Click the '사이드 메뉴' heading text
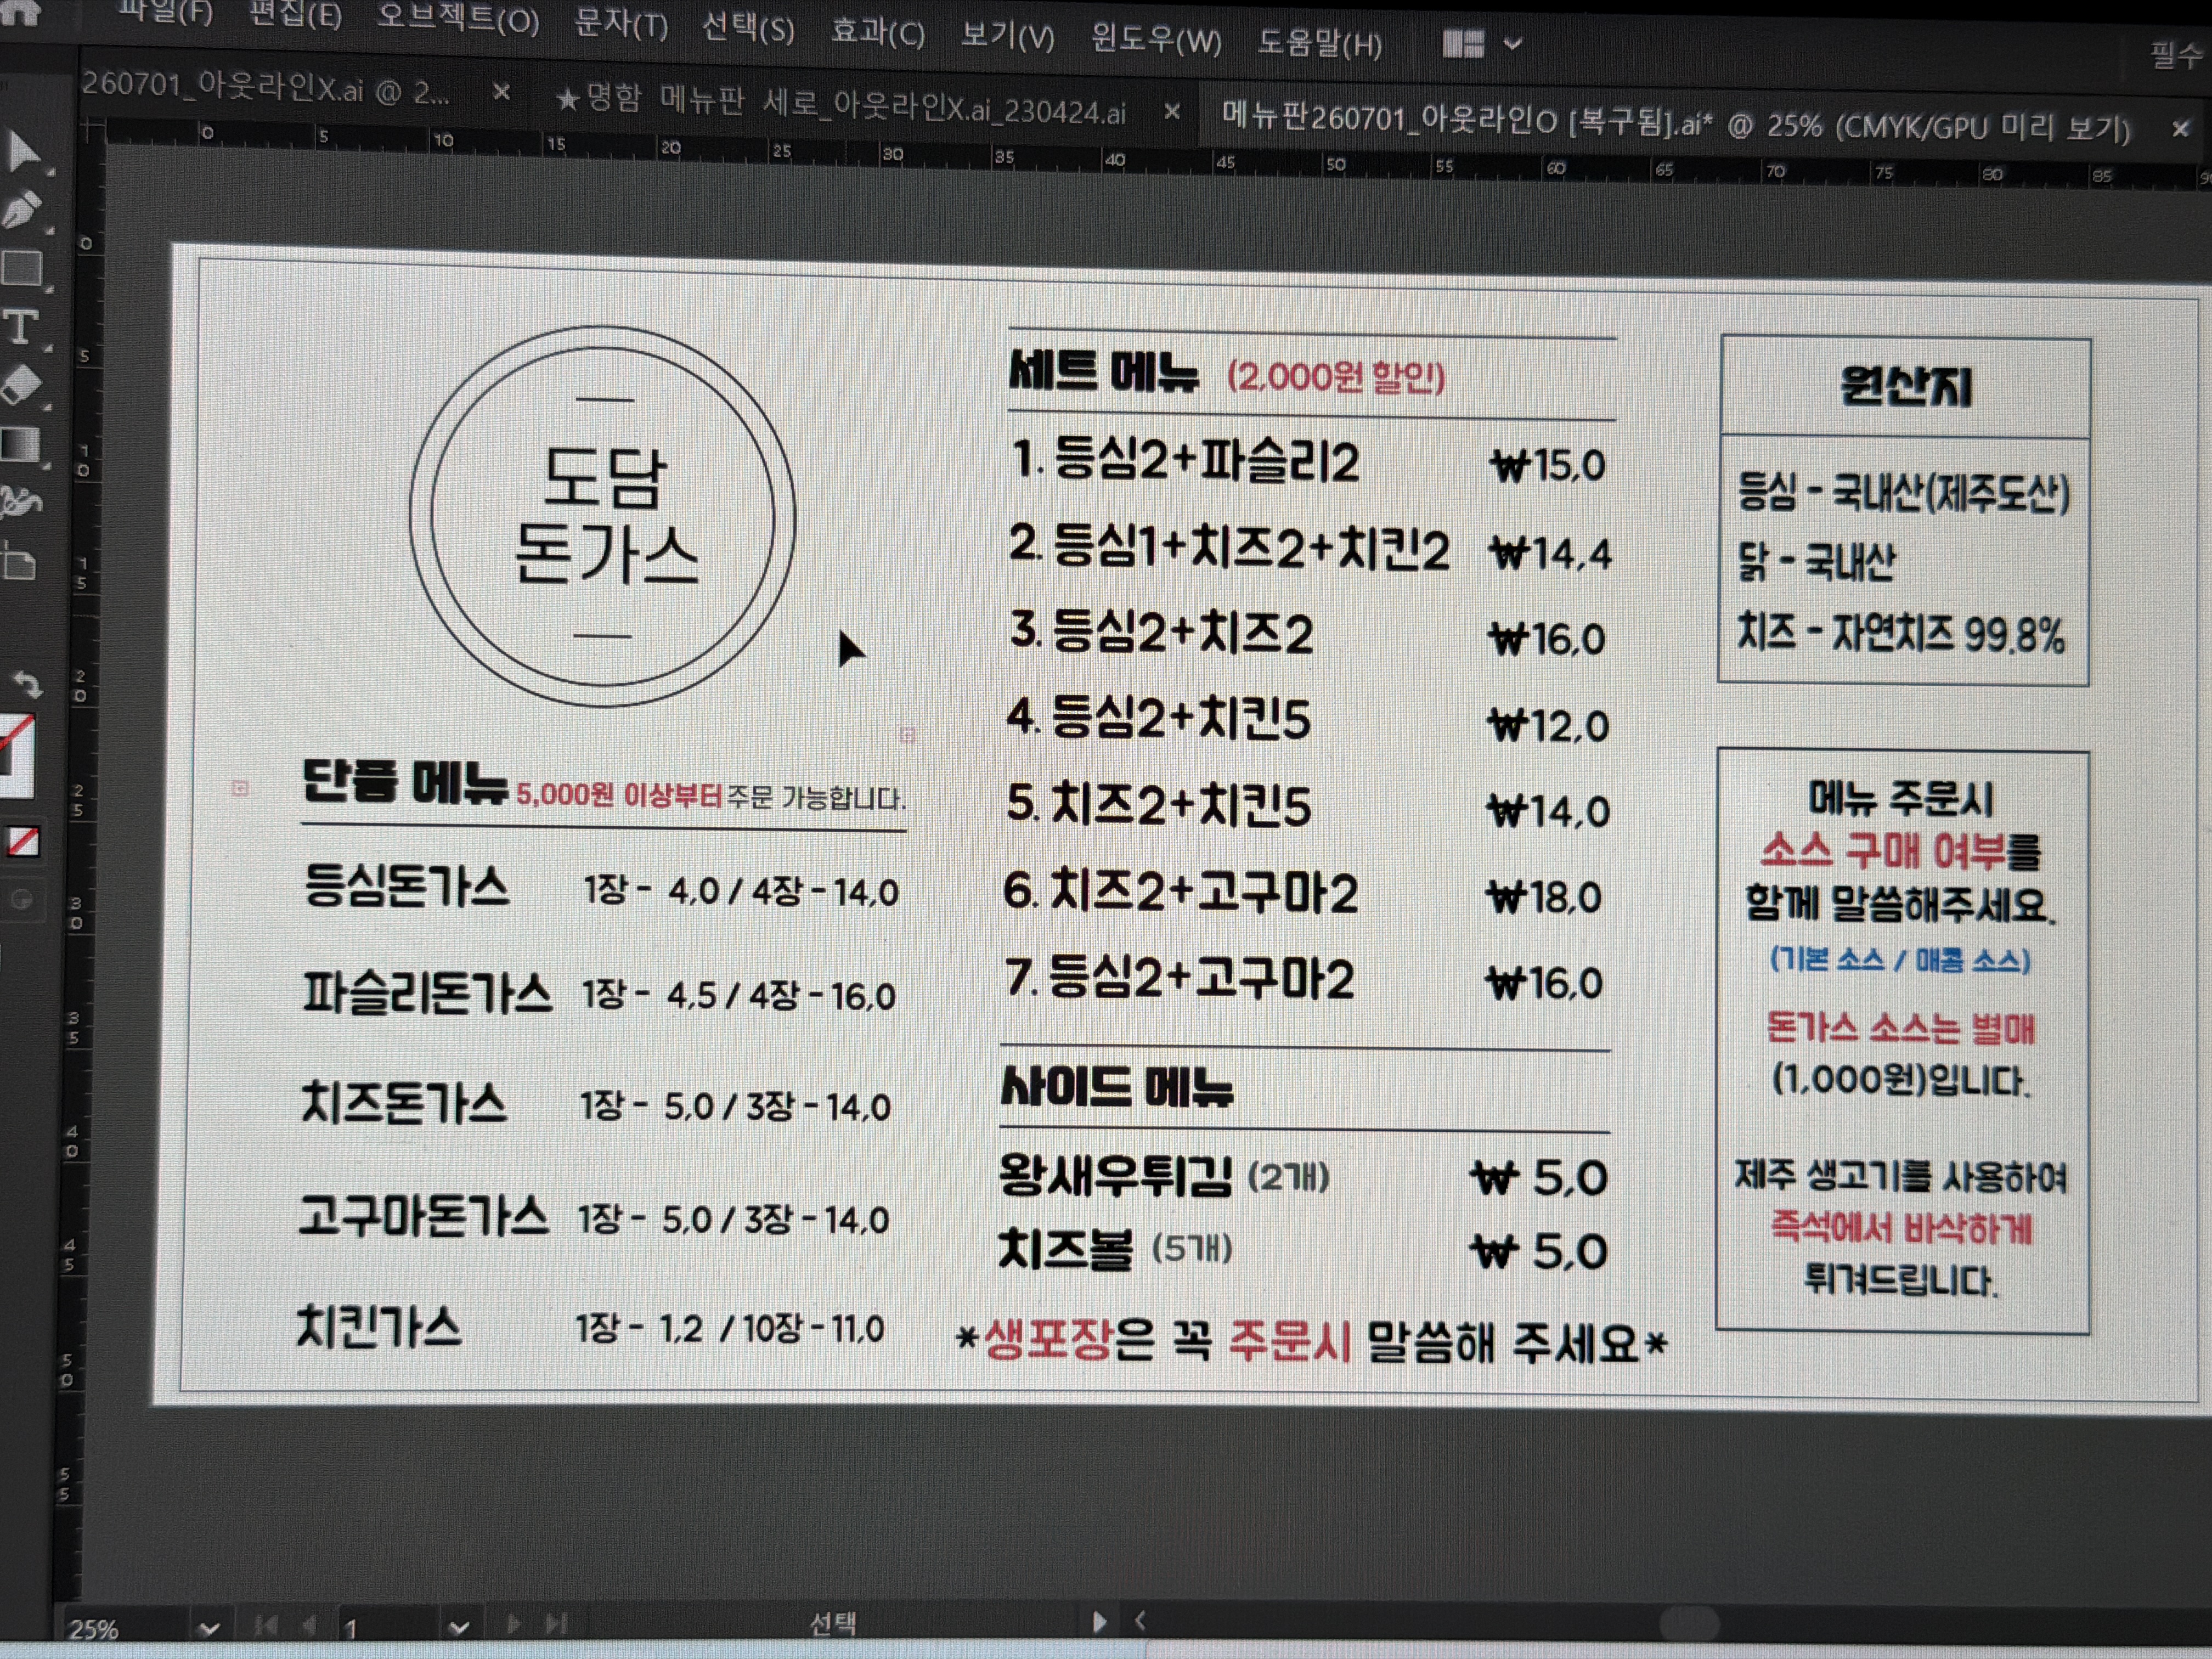 tap(1118, 1087)
